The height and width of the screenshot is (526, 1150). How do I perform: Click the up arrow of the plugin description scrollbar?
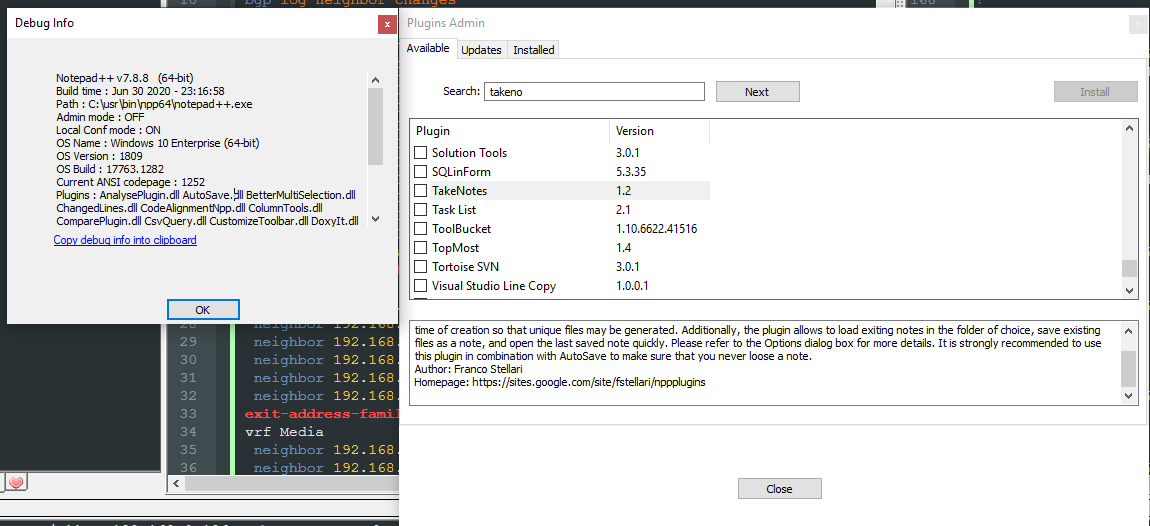coord(1129,329)
